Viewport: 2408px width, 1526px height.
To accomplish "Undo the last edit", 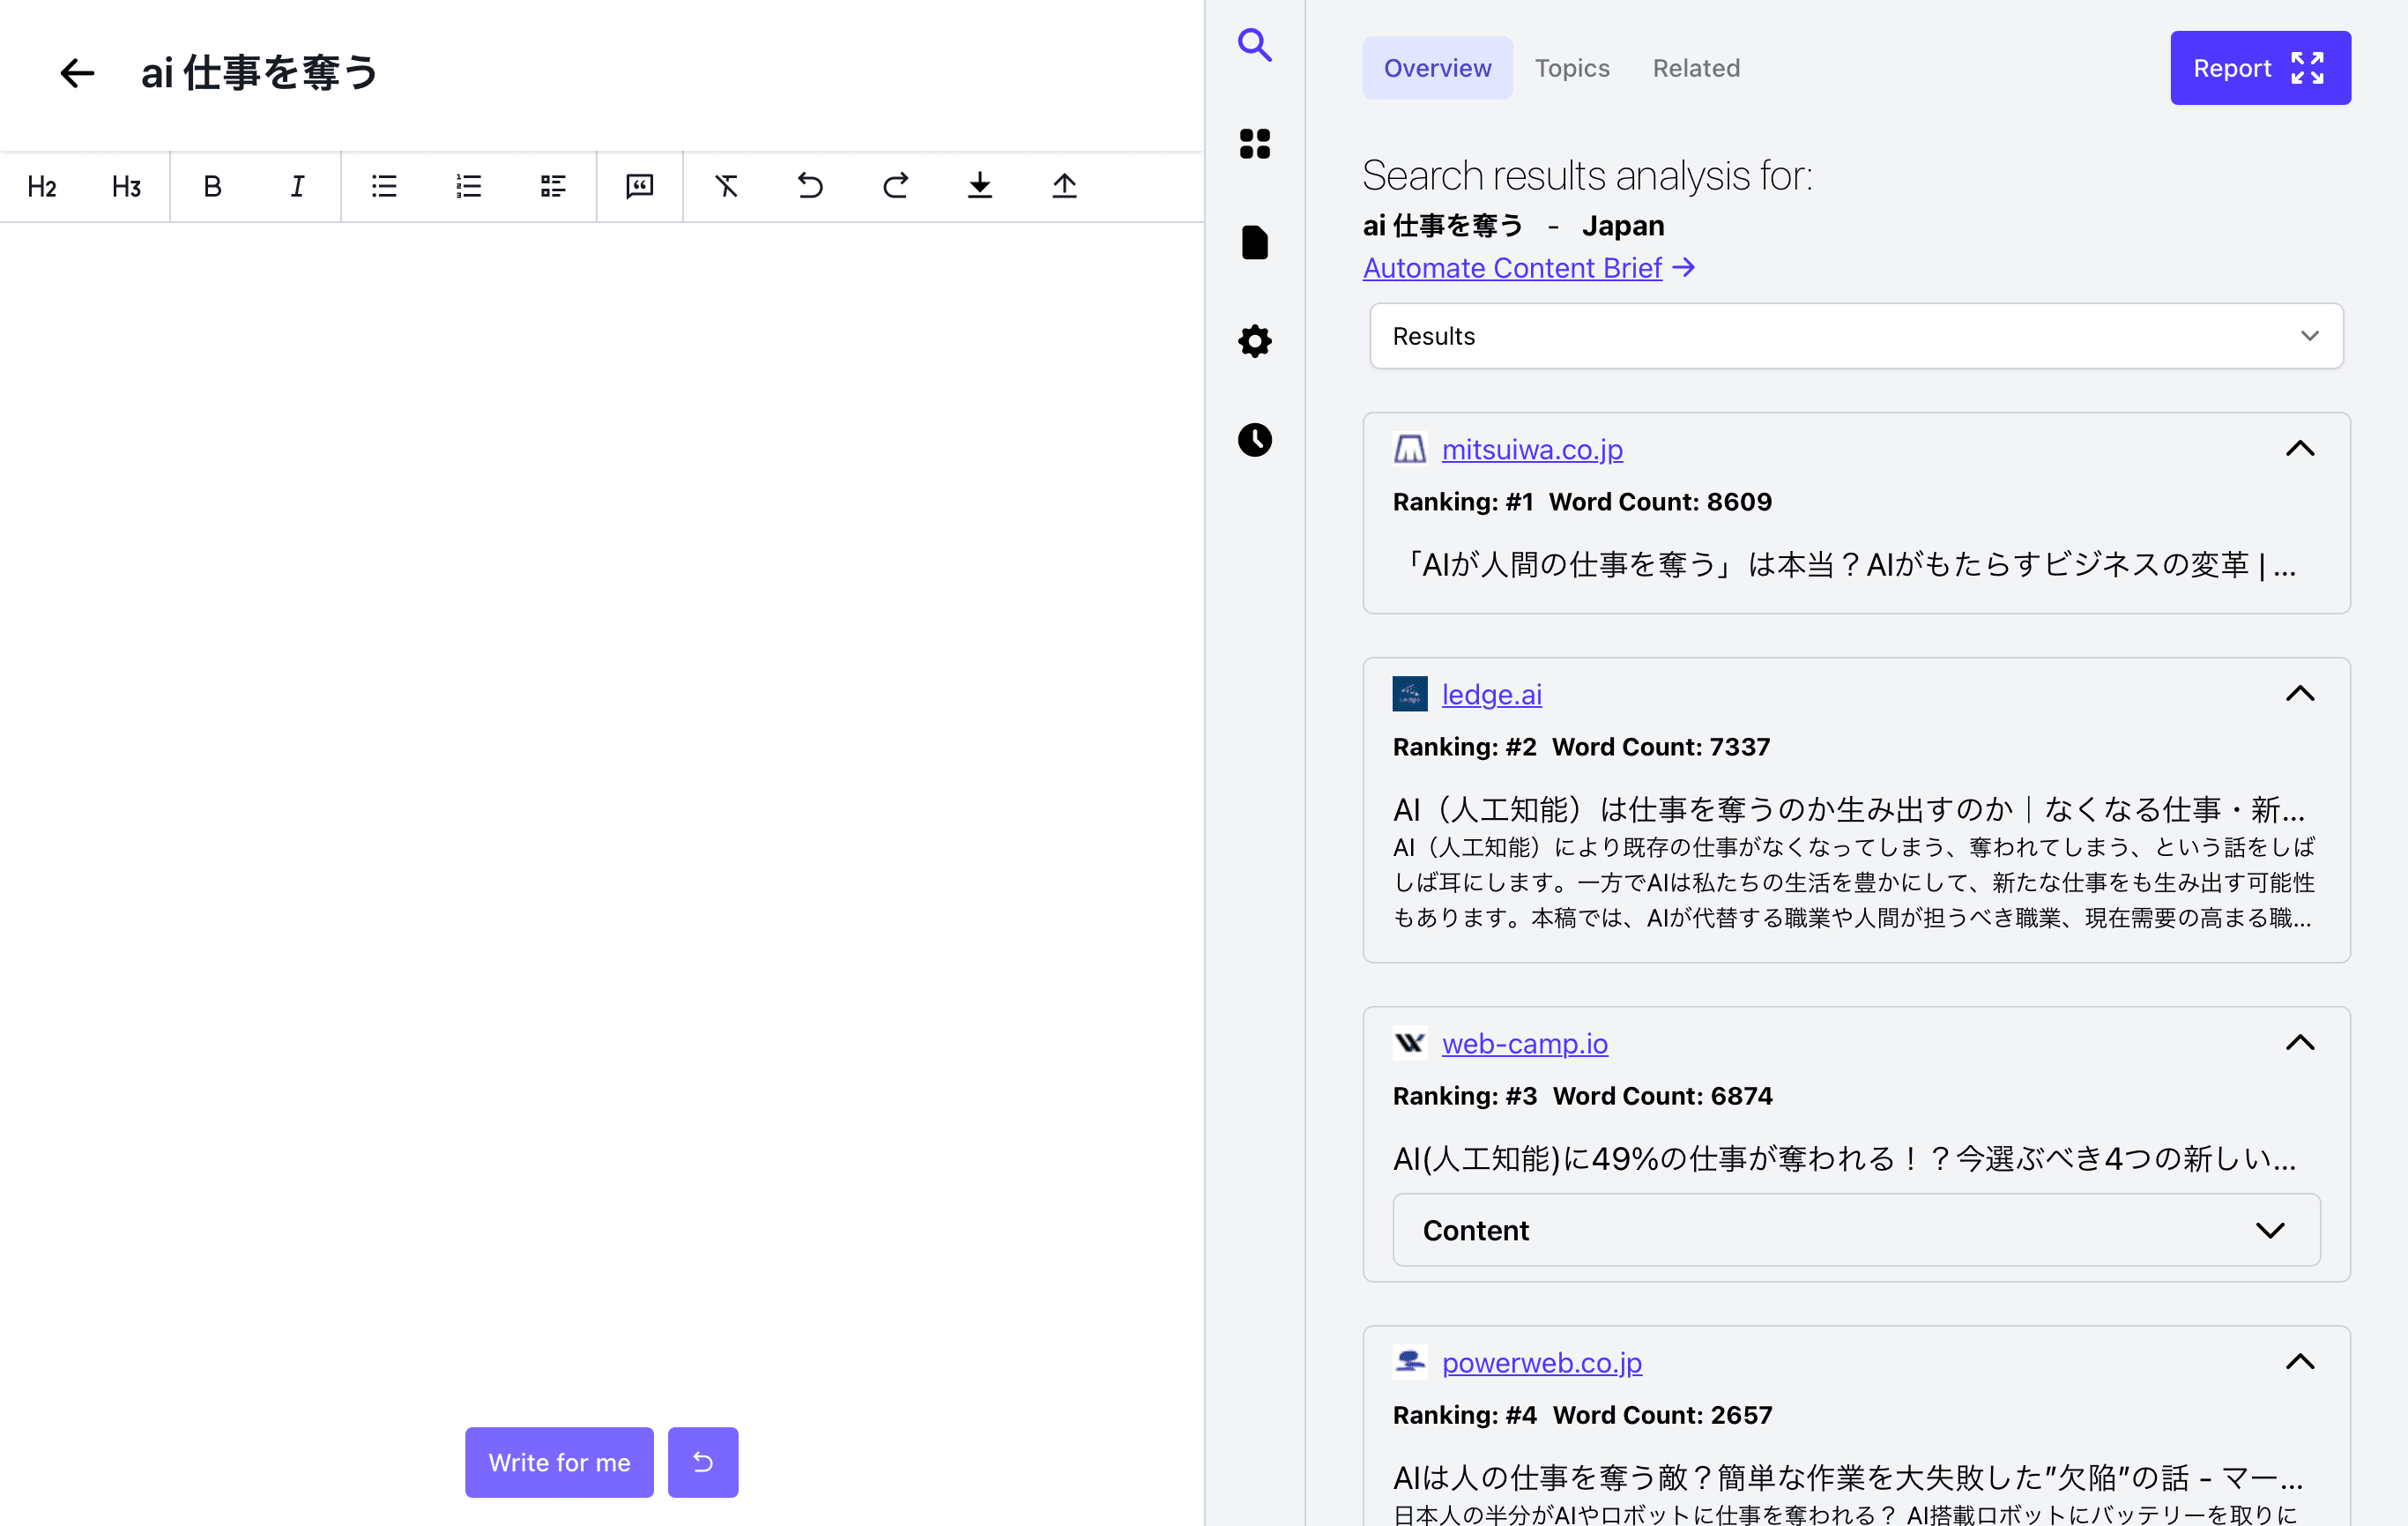I will pos(810,186).
